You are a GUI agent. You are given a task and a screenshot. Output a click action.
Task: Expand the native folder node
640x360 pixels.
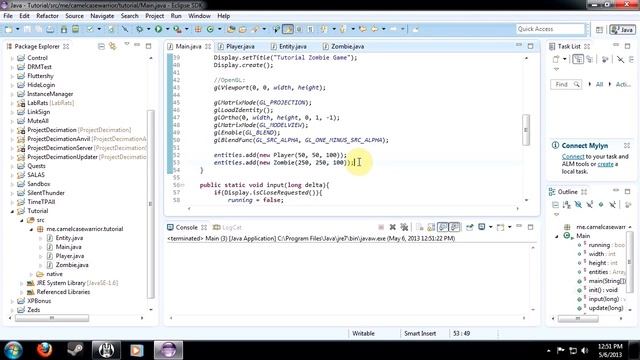(31, 274)
